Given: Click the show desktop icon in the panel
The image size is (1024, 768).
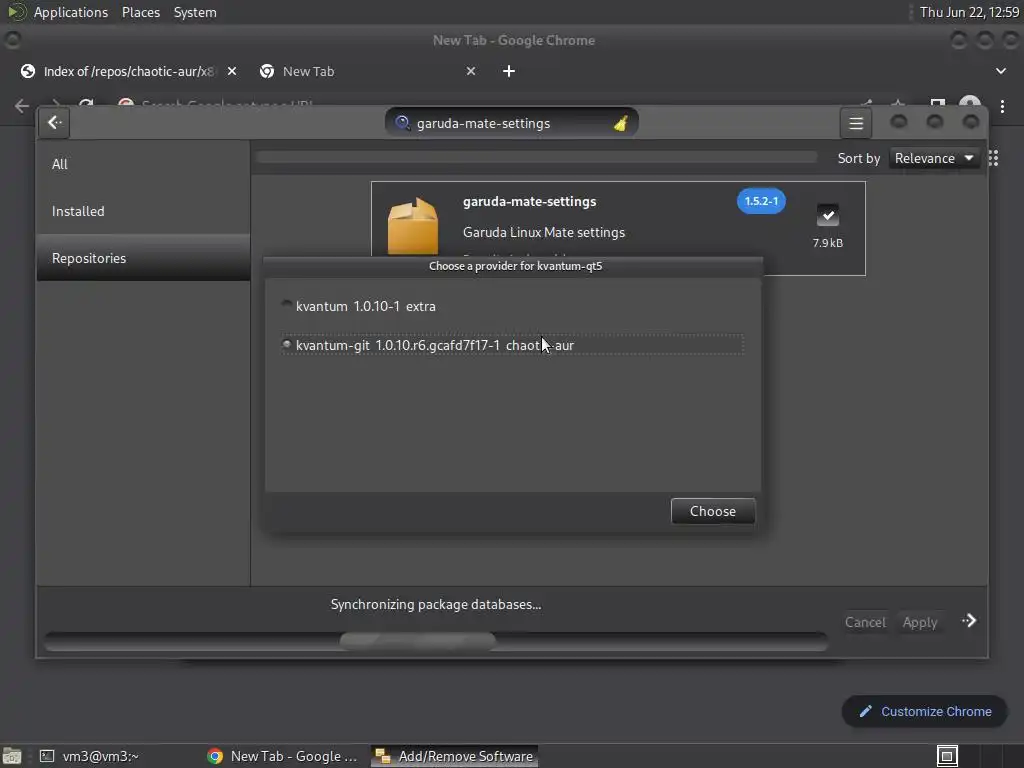Looking at the screenshot, I should [12, 756].
